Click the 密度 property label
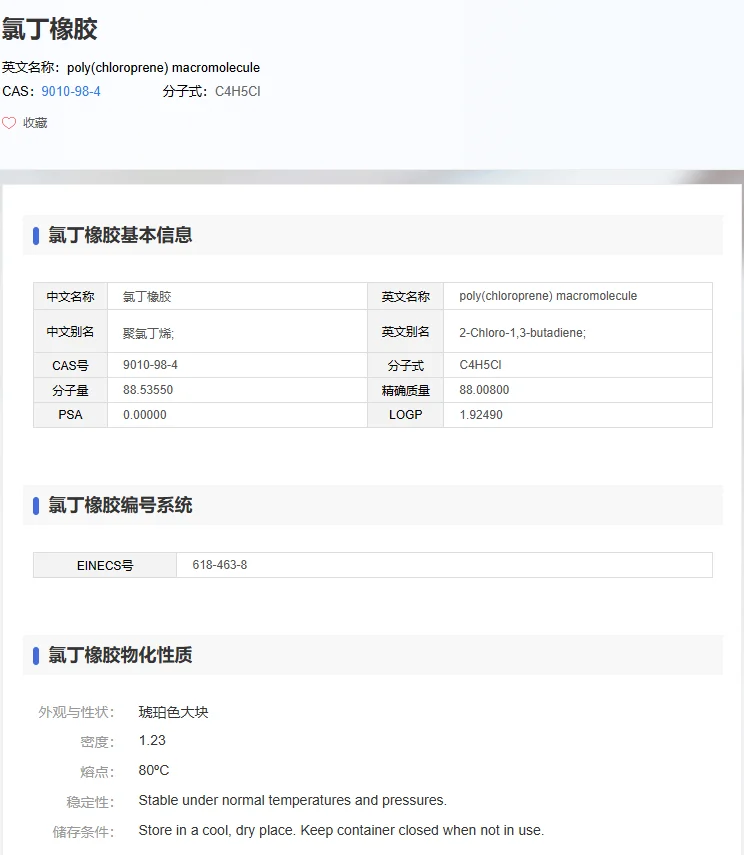The width and height of the screenshot is (744, 855). tap(97, 742)
